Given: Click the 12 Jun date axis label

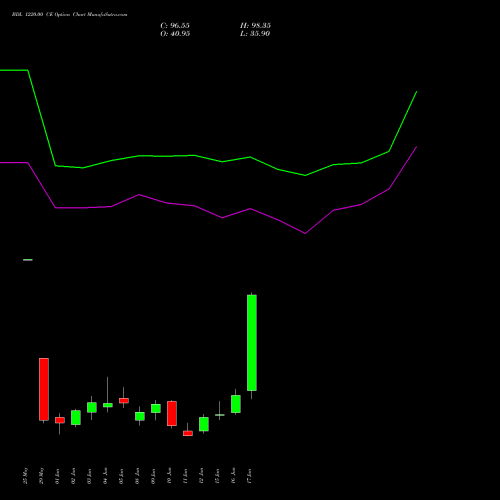Looking at the screenshot, I should [202, 476].
